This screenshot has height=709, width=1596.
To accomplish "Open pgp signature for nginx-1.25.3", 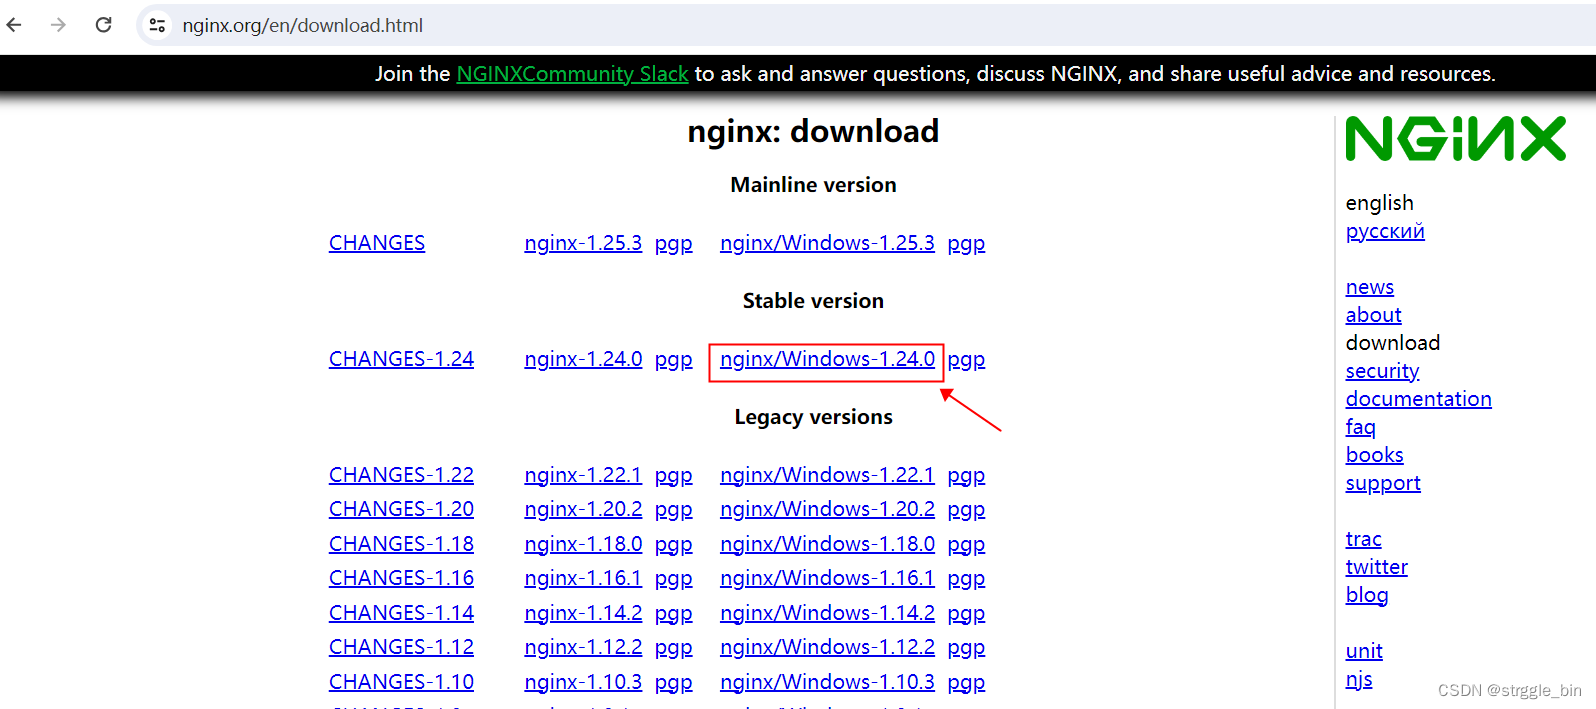I will [673, 244].
